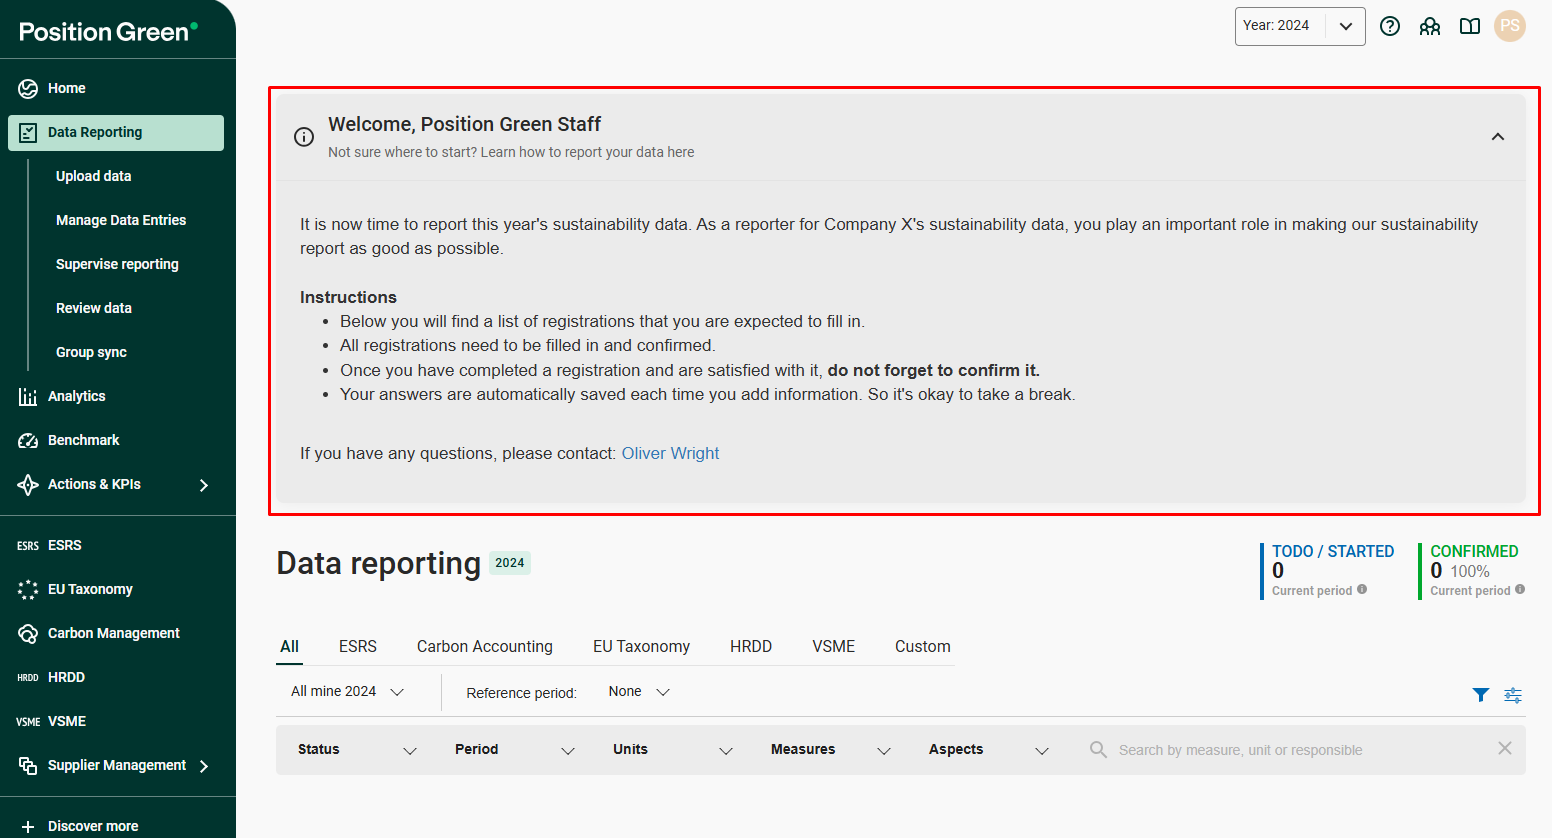Open the Aspects filter dropdown
Image resolution: width=1552 pixels, height=838 pixels.
pos(989,749)
